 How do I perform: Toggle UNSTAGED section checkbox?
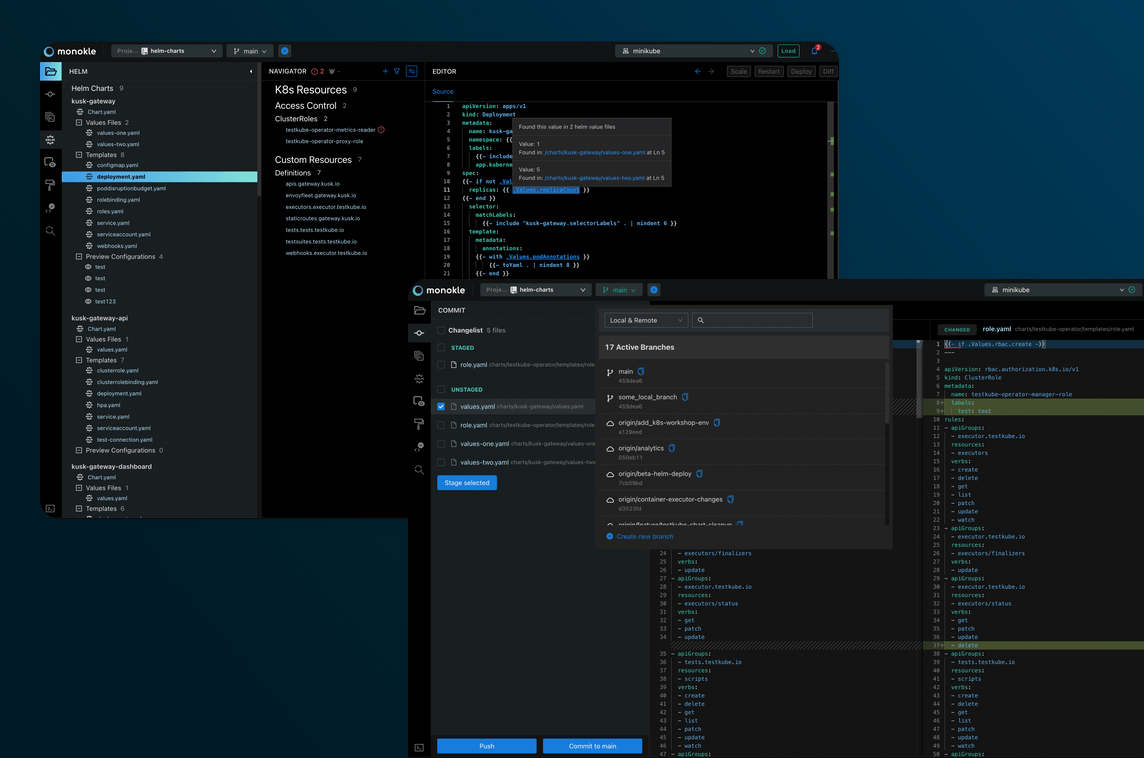pyautogui.click(x=441, y=390)
